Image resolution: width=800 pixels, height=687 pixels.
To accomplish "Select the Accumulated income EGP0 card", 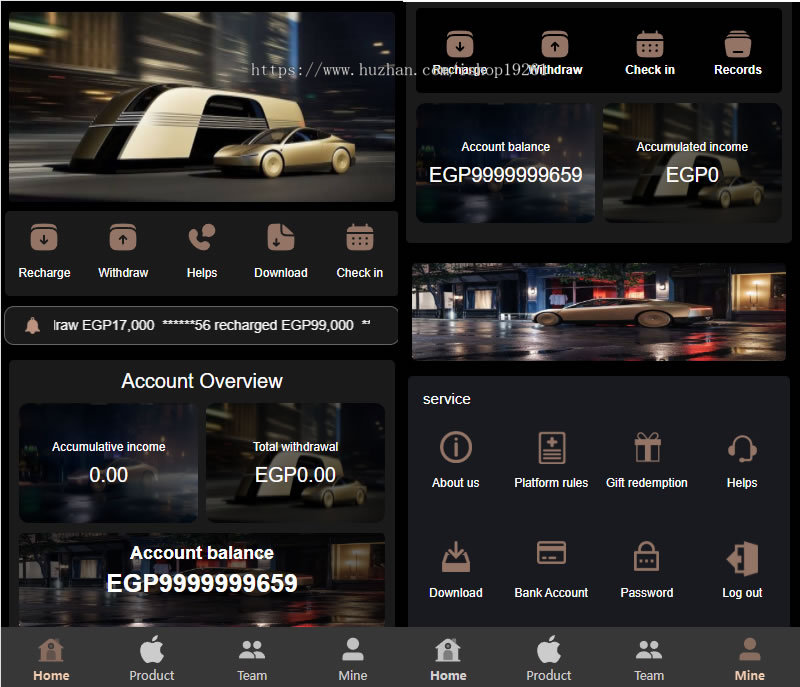I will click(692, 163).
